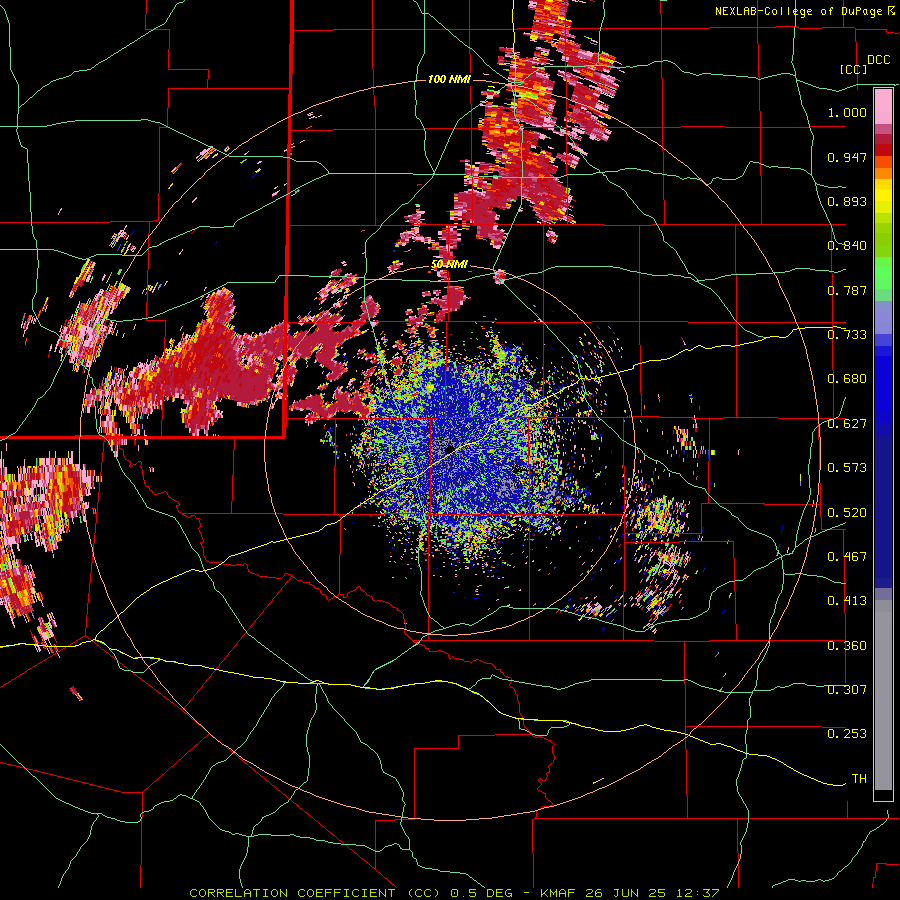Pick the light pink segment of the color bar
This screenshot has height=900, width=900.
click(883, 107)
